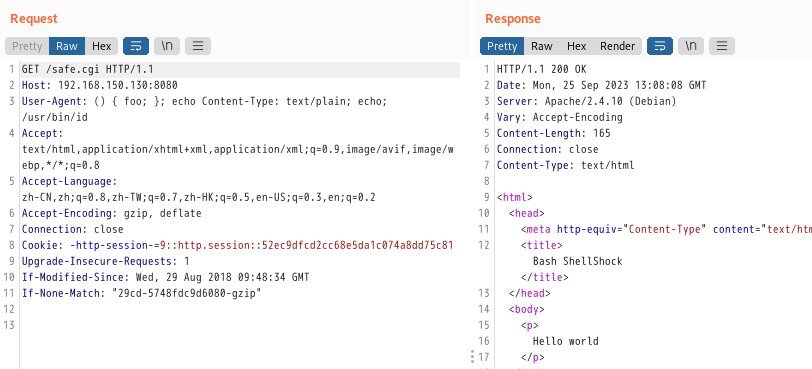Toggle non-printable \n characters in Request panel
812x369 pixels.
167,46
